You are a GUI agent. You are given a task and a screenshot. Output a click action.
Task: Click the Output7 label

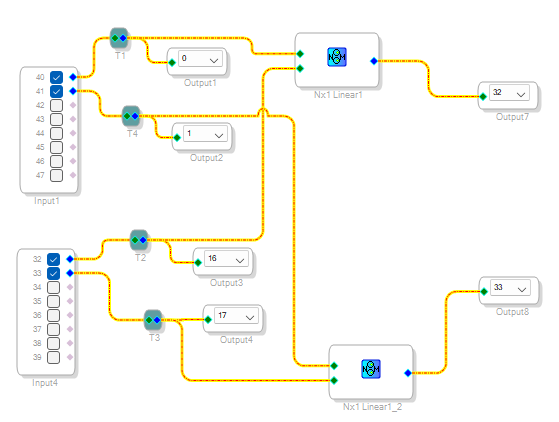tap(512, 117)
